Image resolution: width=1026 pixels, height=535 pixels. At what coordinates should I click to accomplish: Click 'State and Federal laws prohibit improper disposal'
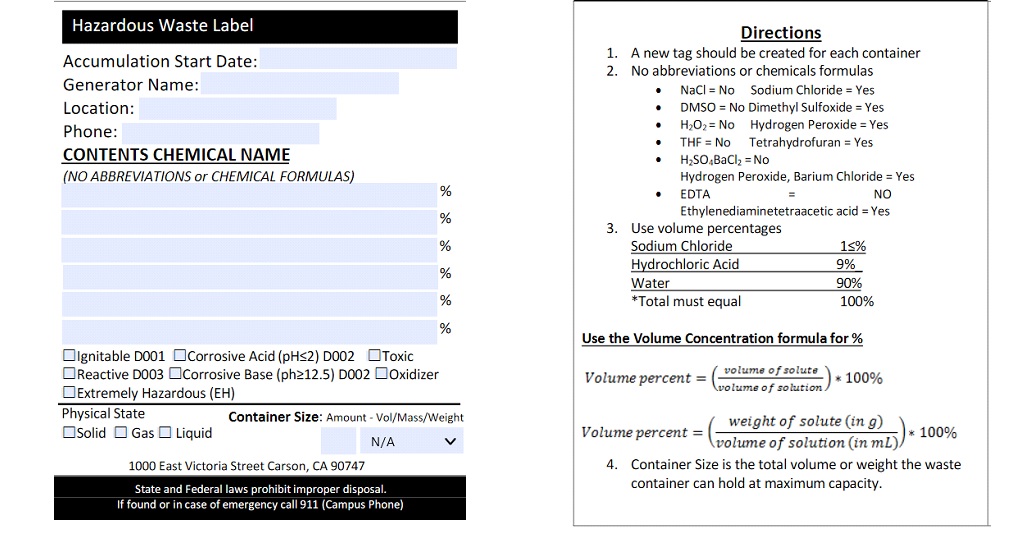(260, 489)
